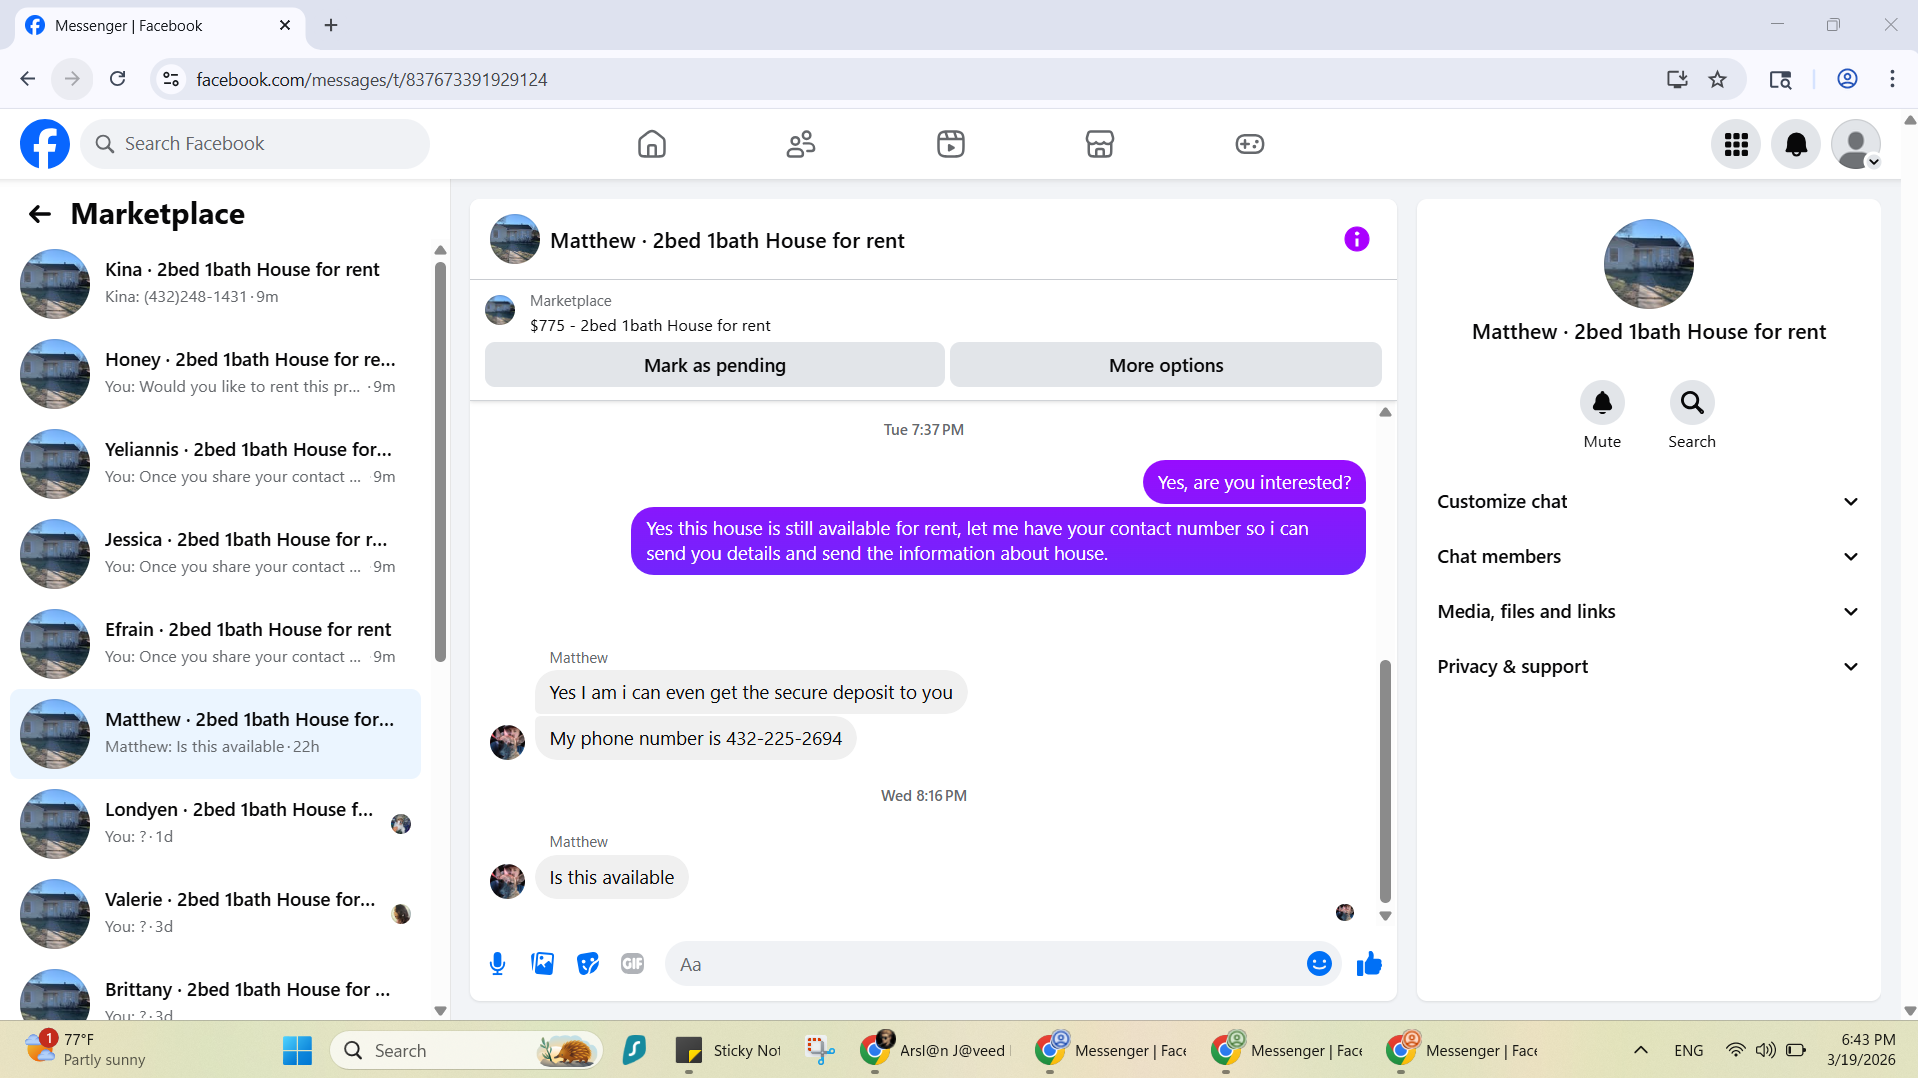Screen dimensions: 1918x1078
Task: Open the $775 2bed 1bath listing link
Action: [650, 325]
